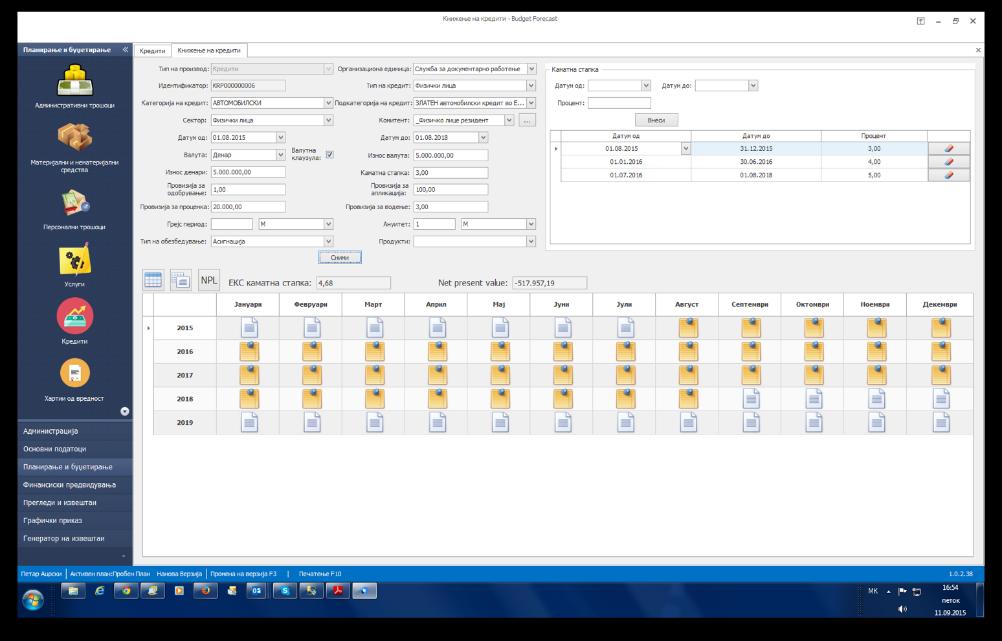Screen dimensions: 1002x641
Task: Select the Персонални трошоци sidebar icon
Action: (74, 203)
